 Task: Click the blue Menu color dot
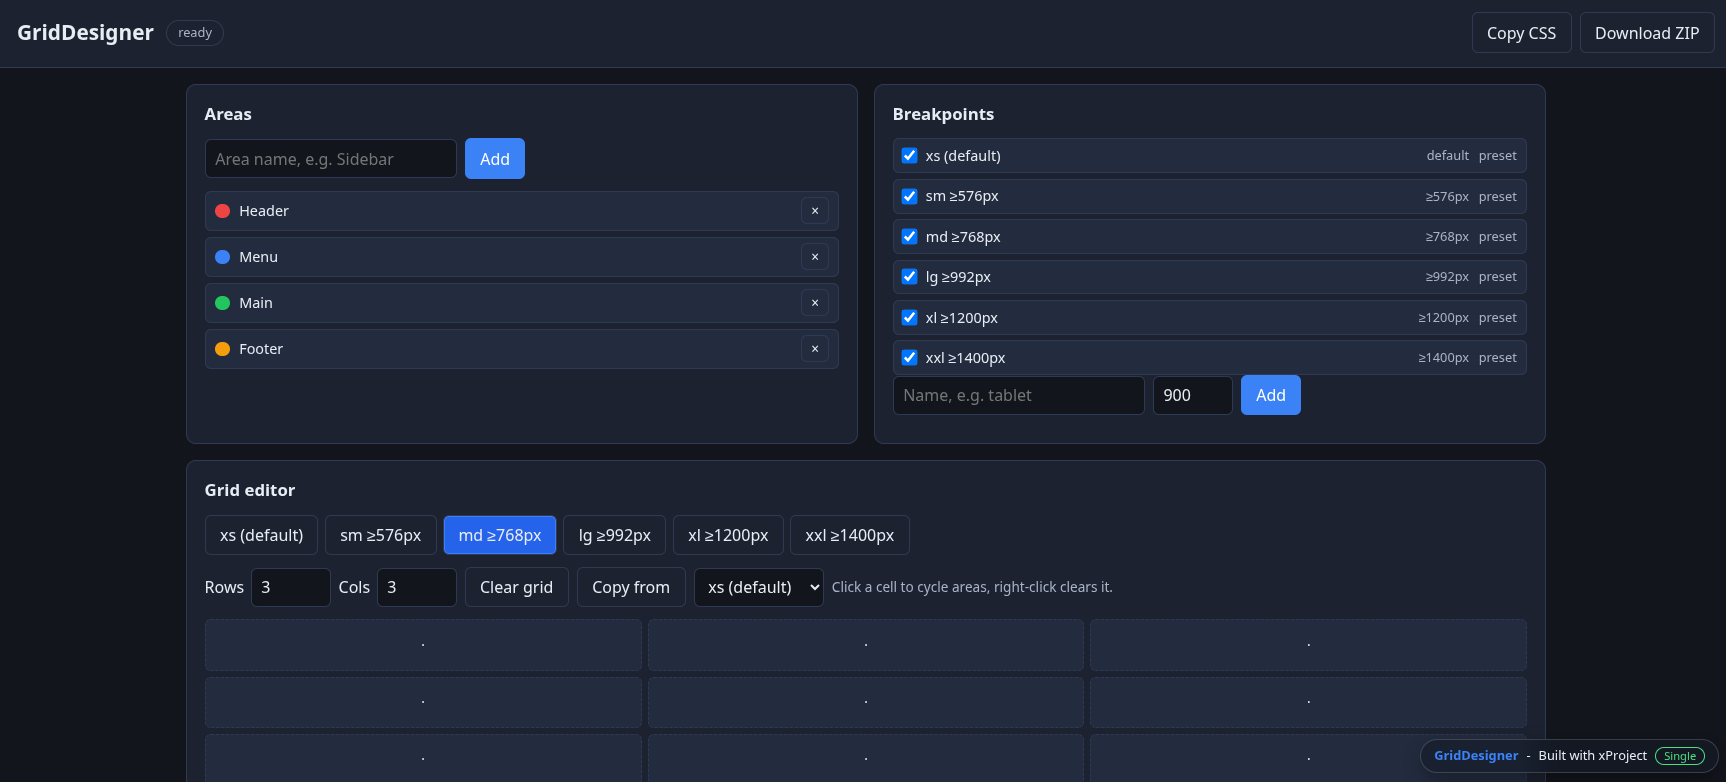click(223, 257)
